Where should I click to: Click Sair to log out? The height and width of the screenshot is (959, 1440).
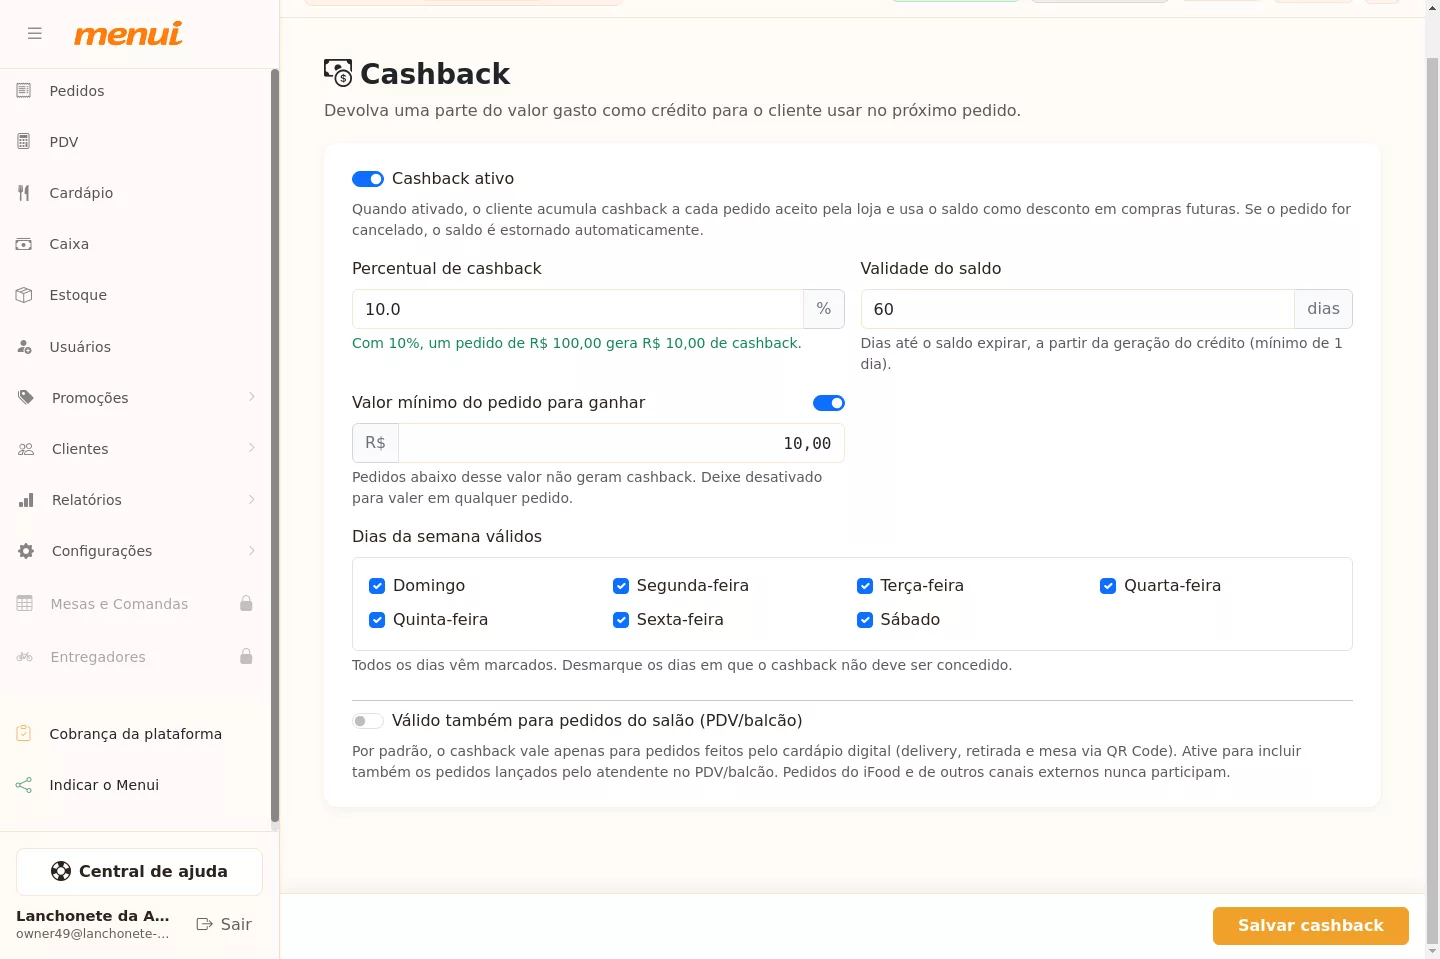pos(224,924)
